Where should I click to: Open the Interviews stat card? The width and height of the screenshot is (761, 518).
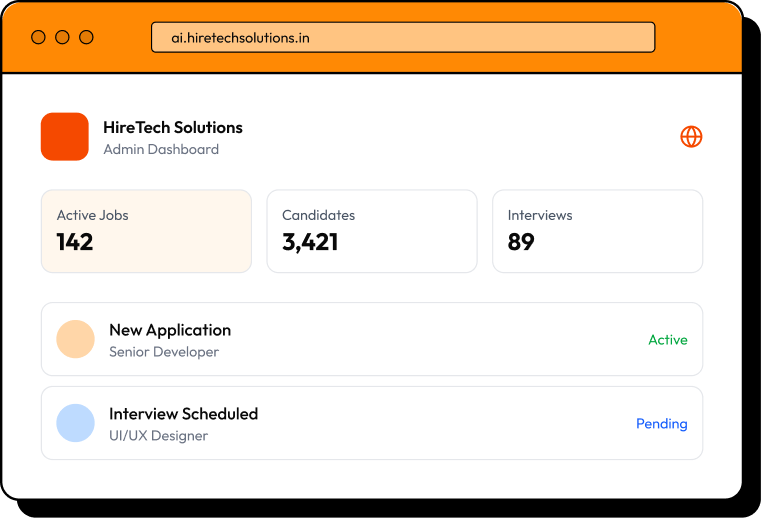pyautogui.click(x=597, y=231)
